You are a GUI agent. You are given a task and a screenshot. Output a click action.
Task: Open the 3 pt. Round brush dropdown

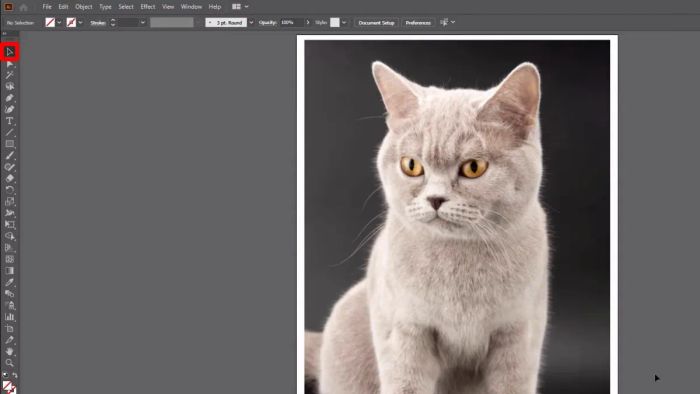(x=251, y=22)
